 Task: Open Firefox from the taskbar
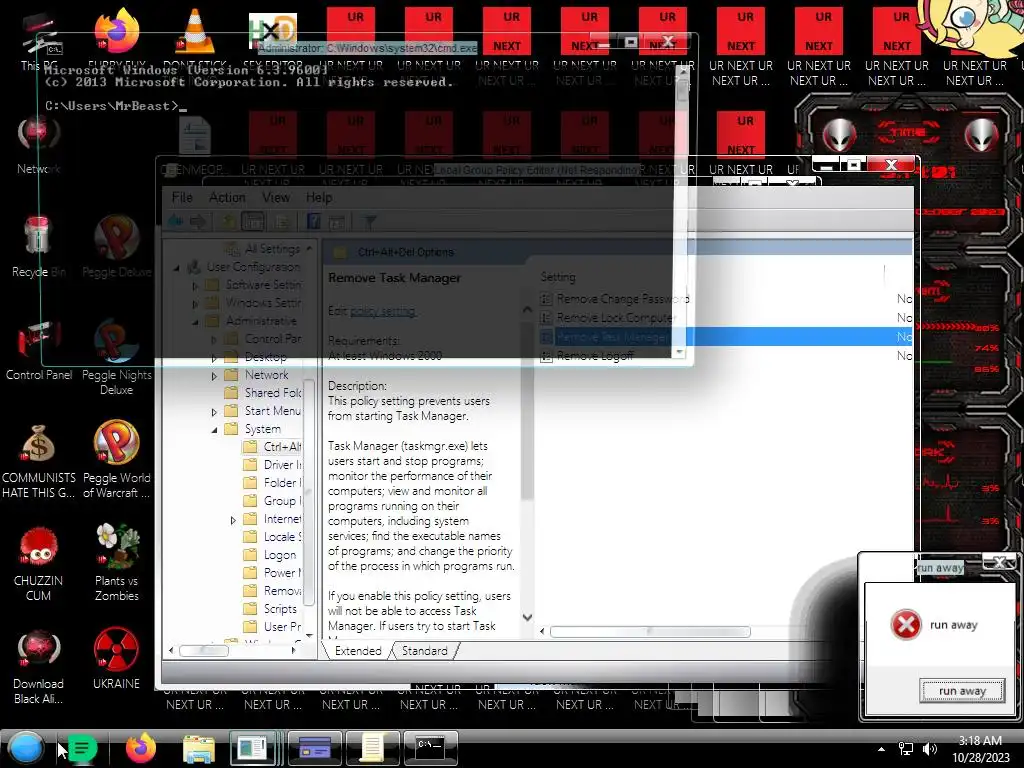[140, 748]
